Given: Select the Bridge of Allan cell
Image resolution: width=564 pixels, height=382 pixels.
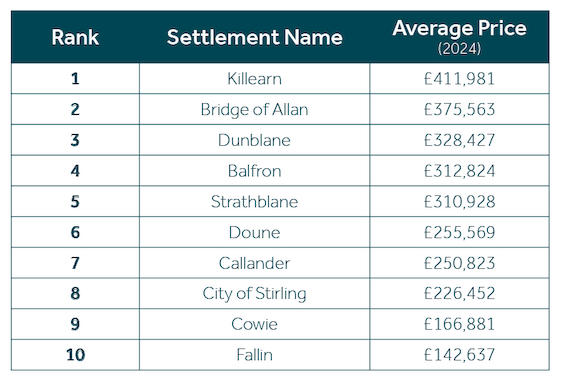Looking at the screenshot, I should pyautogui.click(x=254, y=110).
